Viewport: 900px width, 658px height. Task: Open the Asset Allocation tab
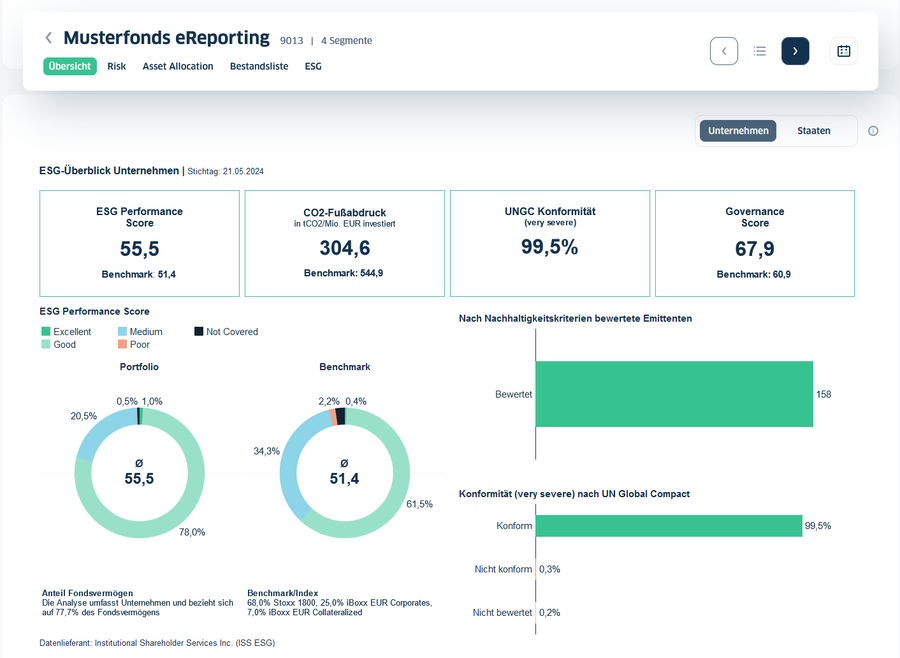(178, 67)
